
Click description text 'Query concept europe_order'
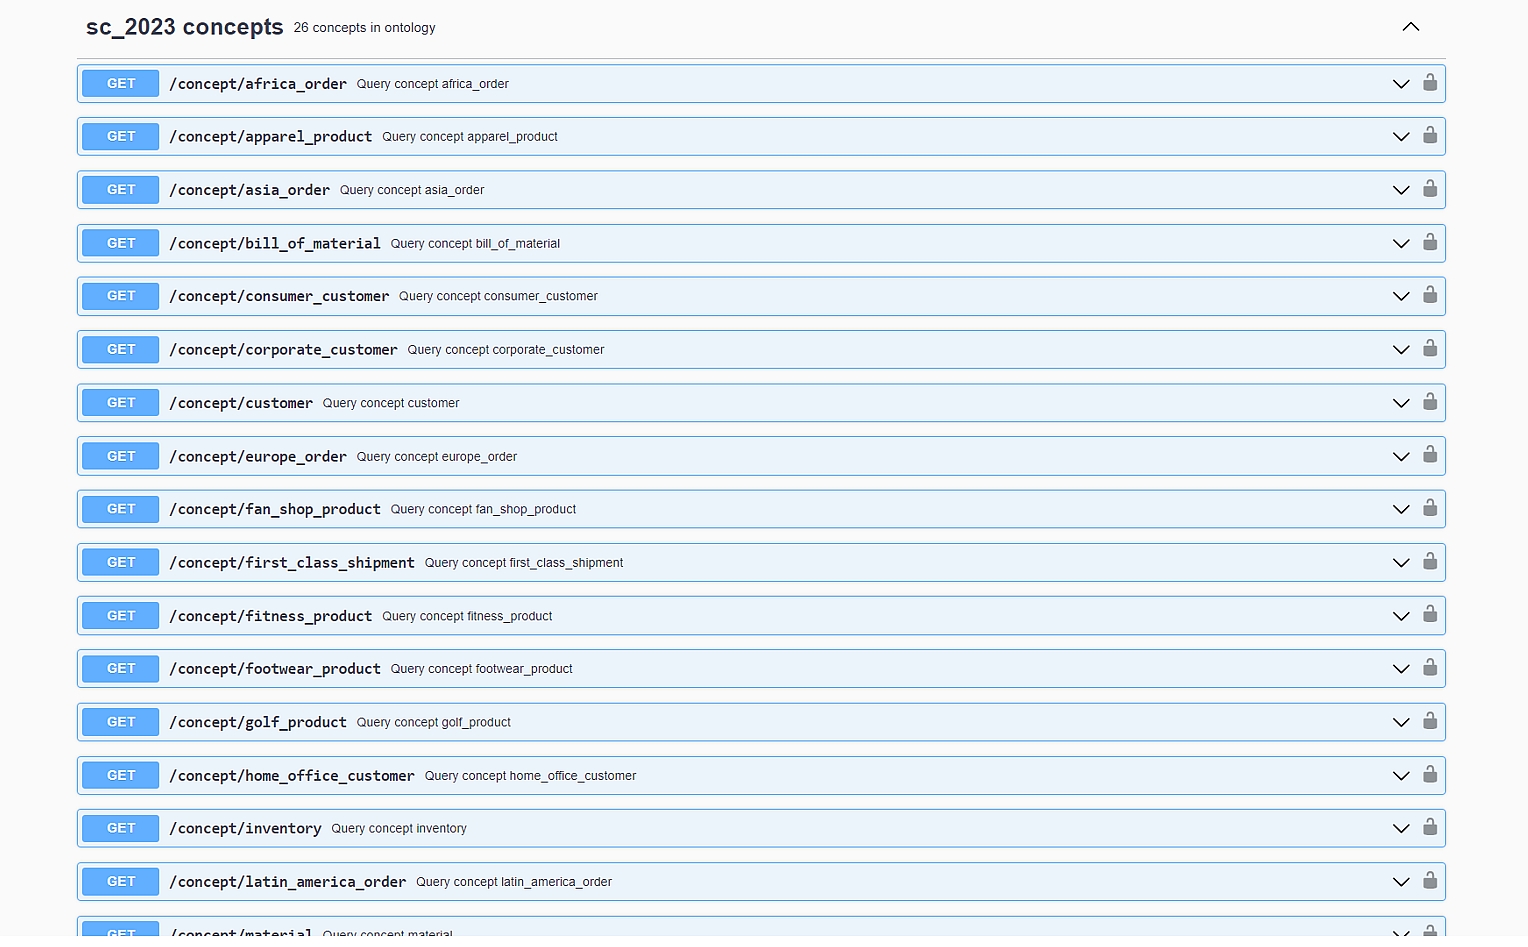point(437,457)
